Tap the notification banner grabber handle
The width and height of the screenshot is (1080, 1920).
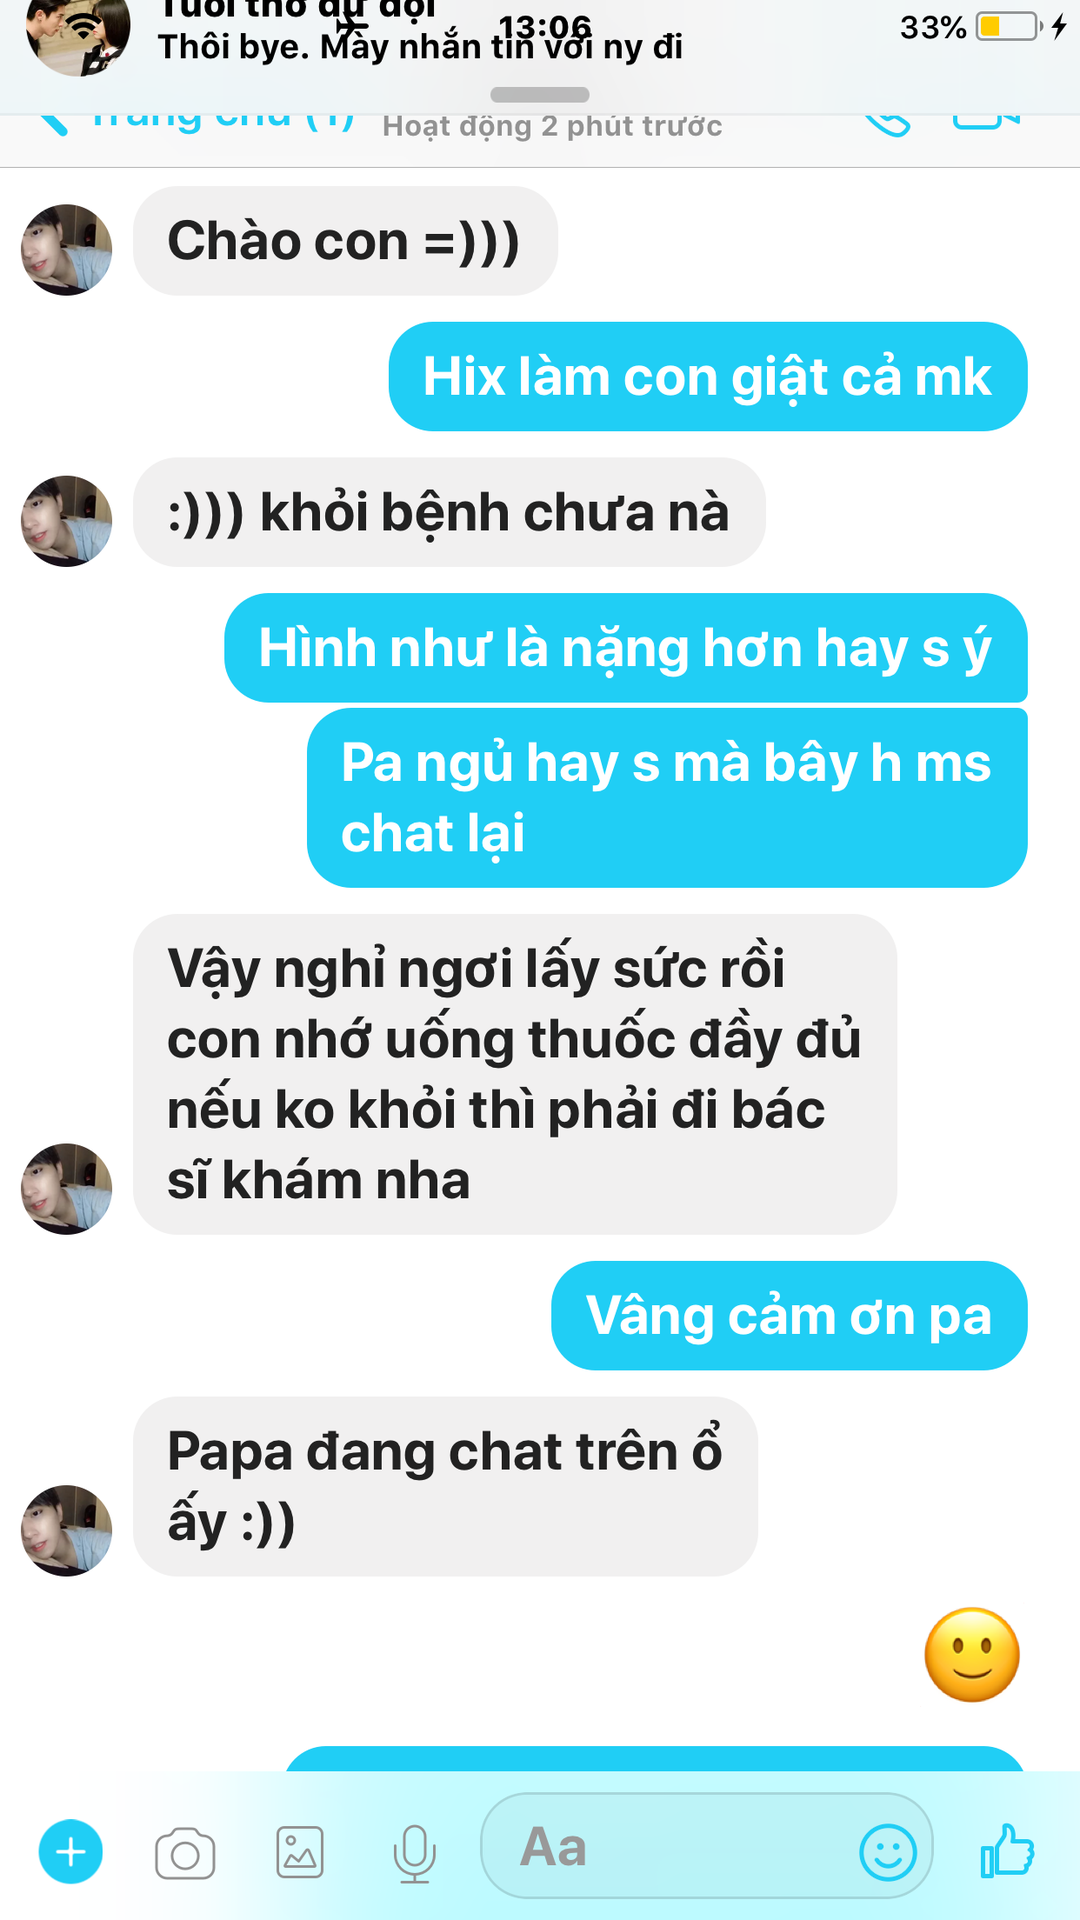click(x=540, y=95)
